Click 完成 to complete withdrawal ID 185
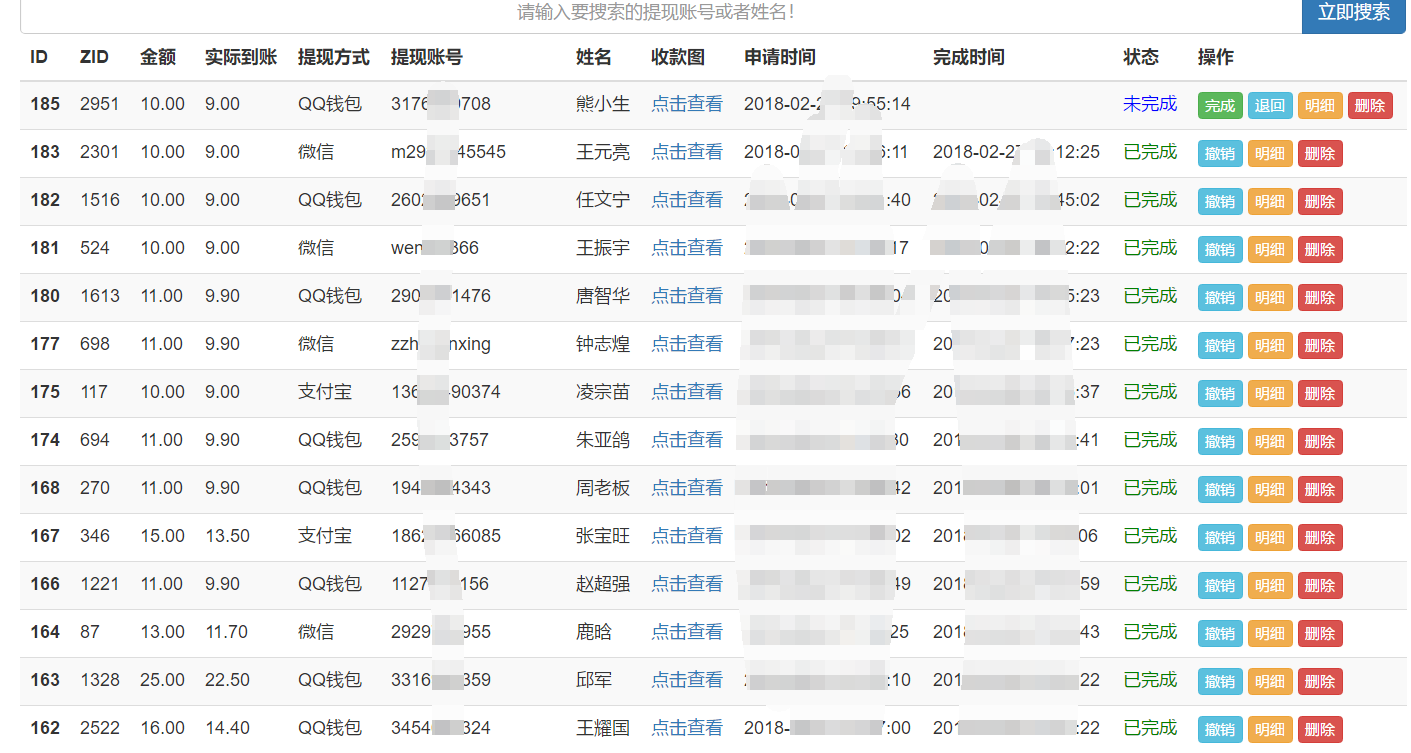The image size is (1411, 753). click(1220, 105)
